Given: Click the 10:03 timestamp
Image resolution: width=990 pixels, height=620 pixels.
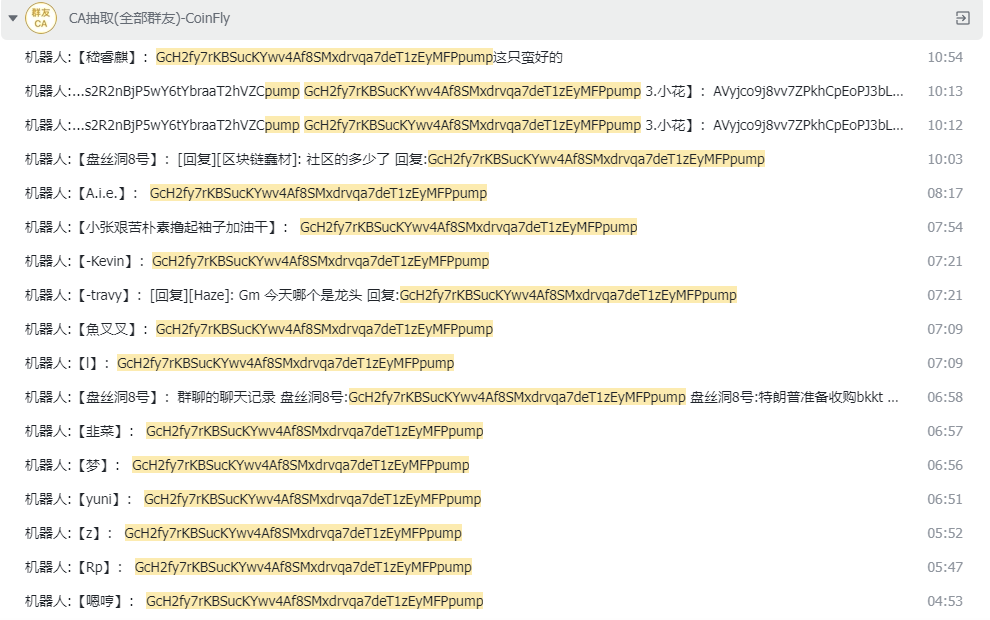Looking at the screenshot, I should (x=945, y=159).
